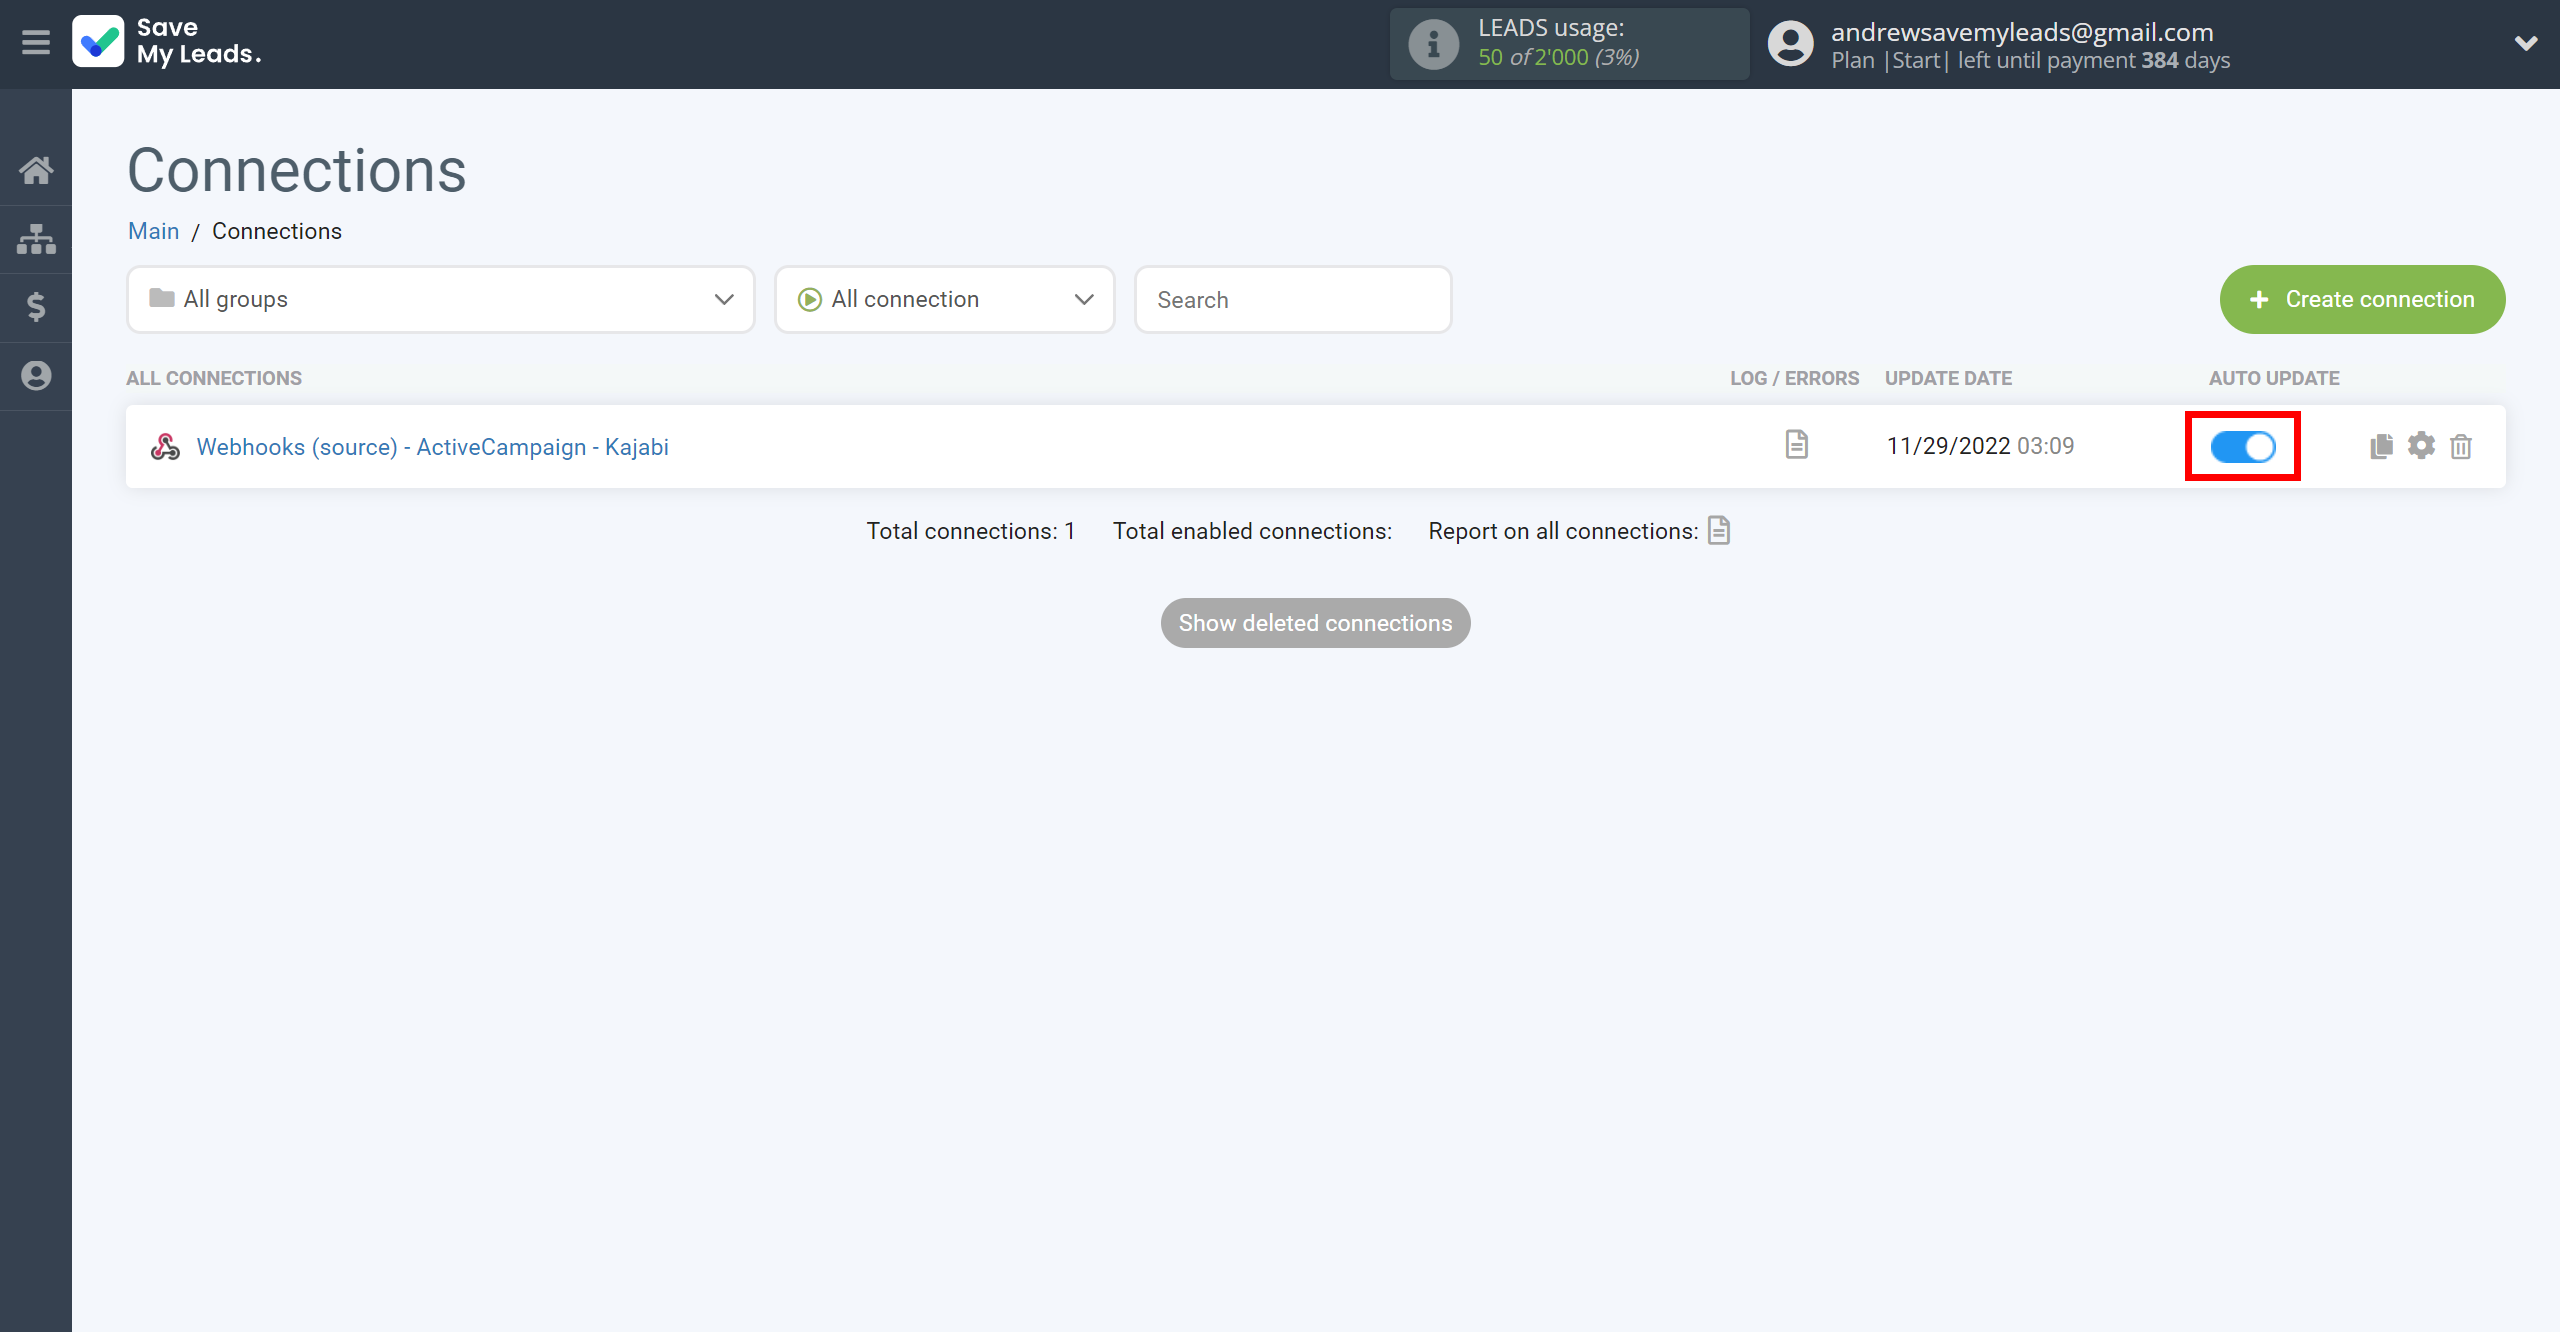This screenshot has height=1332, width=2560.
Task: Toggle auto-update for Webhooks ActiveCampaign Kajabi
Action: pos(2242,443)
